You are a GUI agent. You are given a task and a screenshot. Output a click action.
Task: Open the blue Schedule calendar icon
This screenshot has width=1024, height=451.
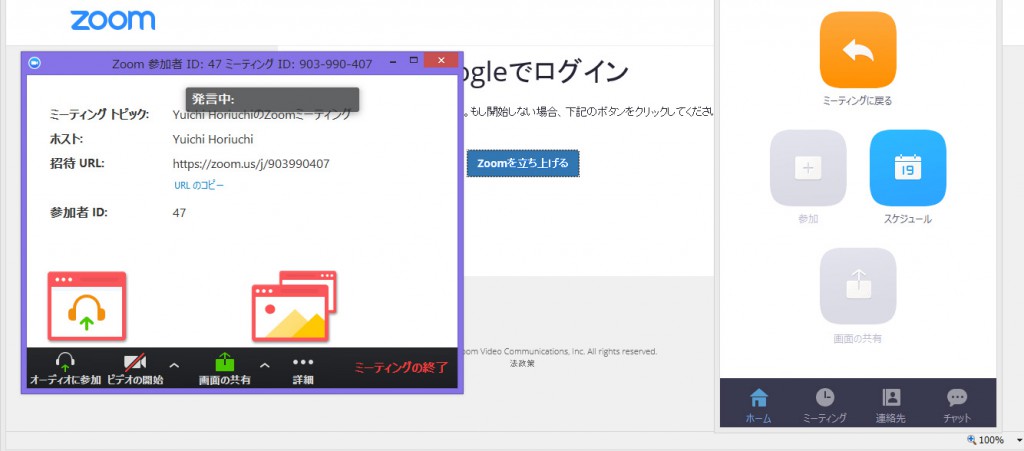point(907,168)
